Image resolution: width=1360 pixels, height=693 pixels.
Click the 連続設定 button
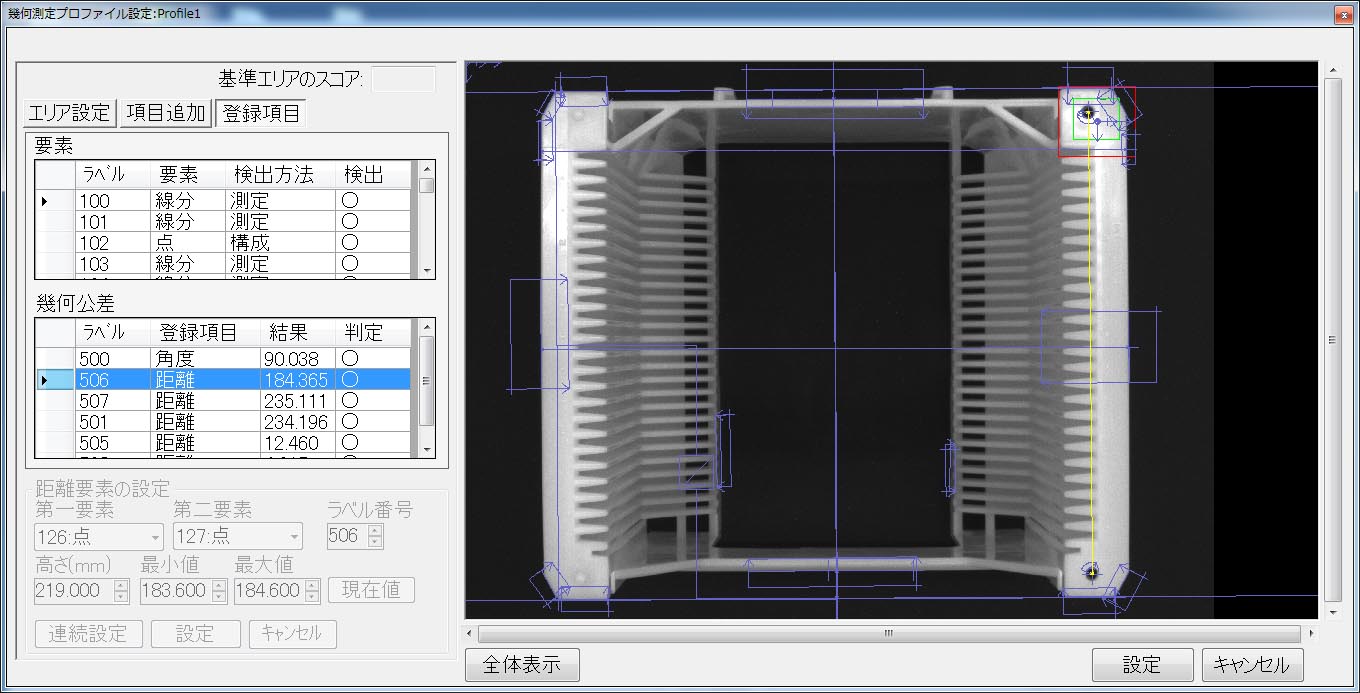(88, 633)
